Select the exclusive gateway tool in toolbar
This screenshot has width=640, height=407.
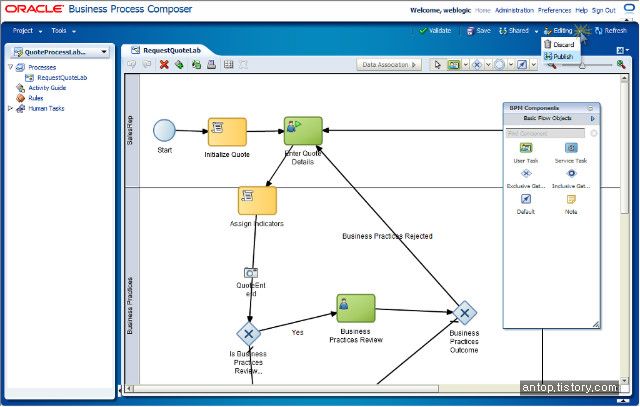tap(477, 64)
